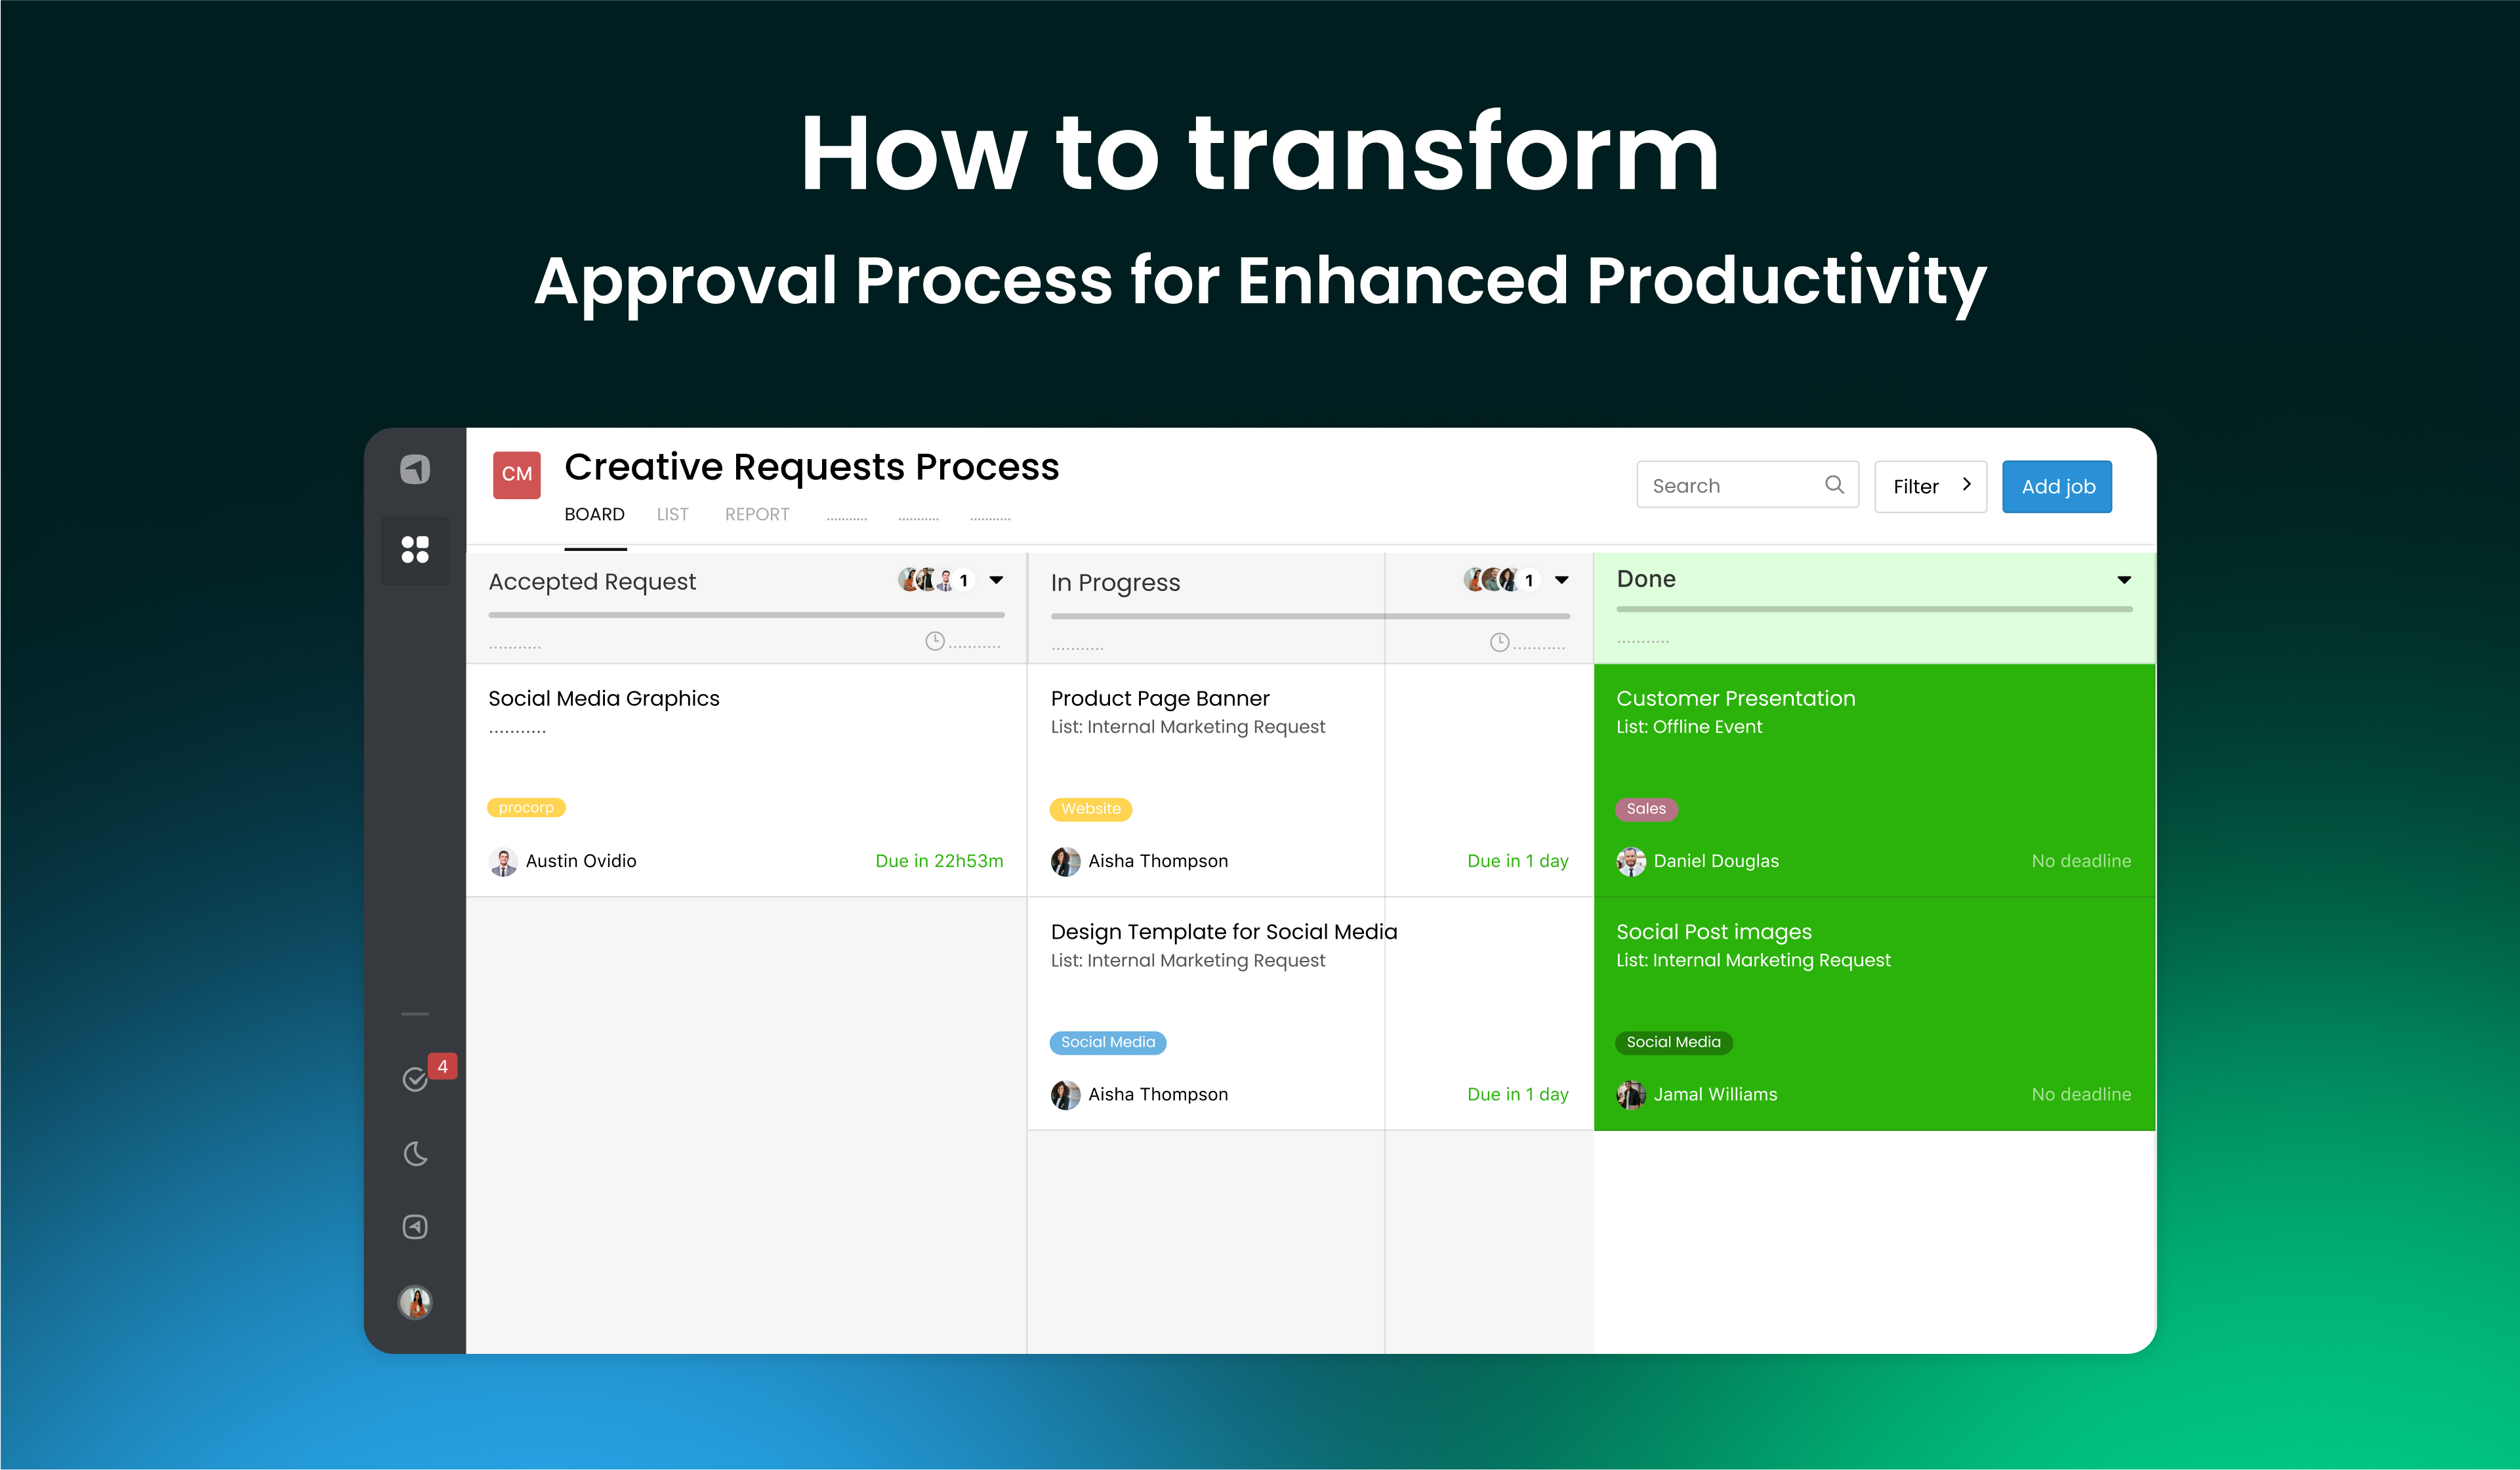Click Aisha Thompson avatar on Design Template card
Viewport: 2520px width, 1470px height.
(1066, 1095)
